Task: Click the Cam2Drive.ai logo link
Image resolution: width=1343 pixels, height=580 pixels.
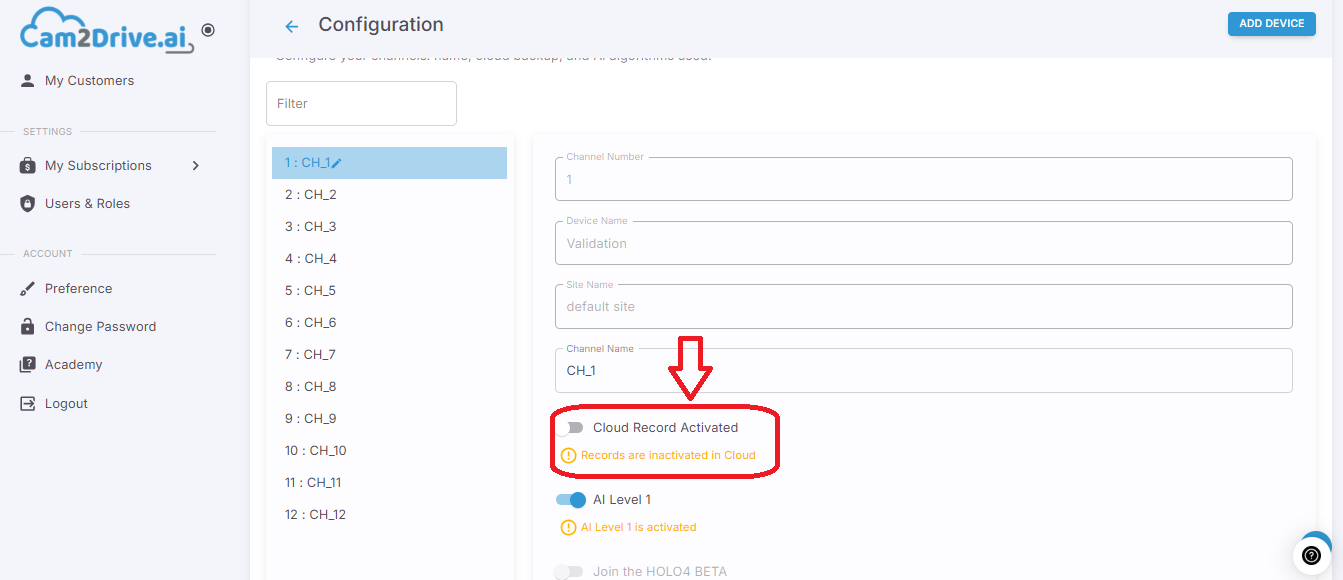Action: [x=107, y=31]
